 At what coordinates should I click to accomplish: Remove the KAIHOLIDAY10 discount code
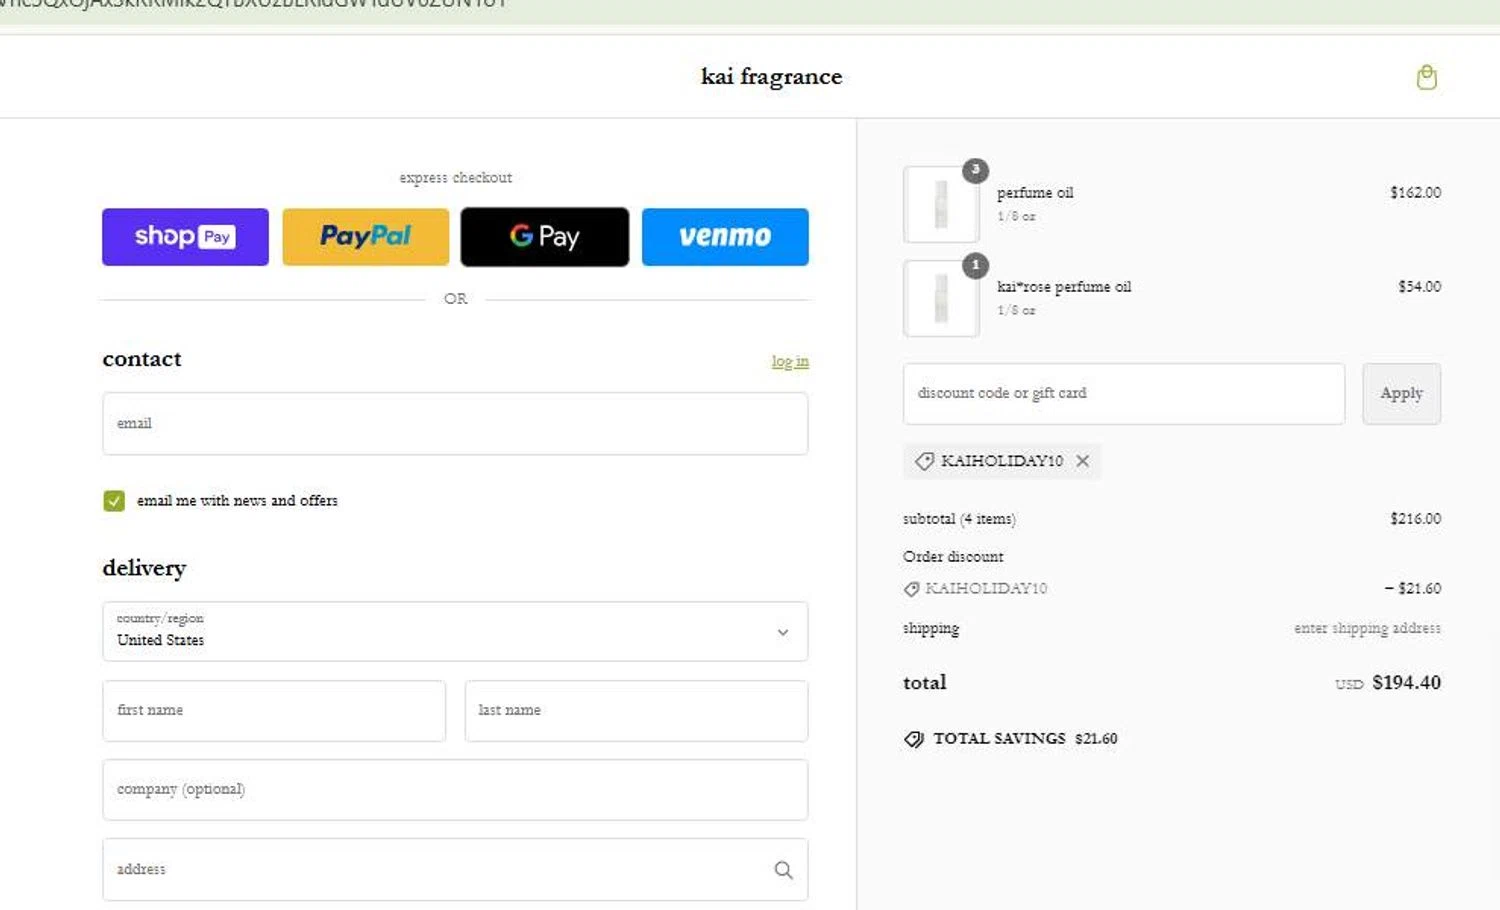1083,461
